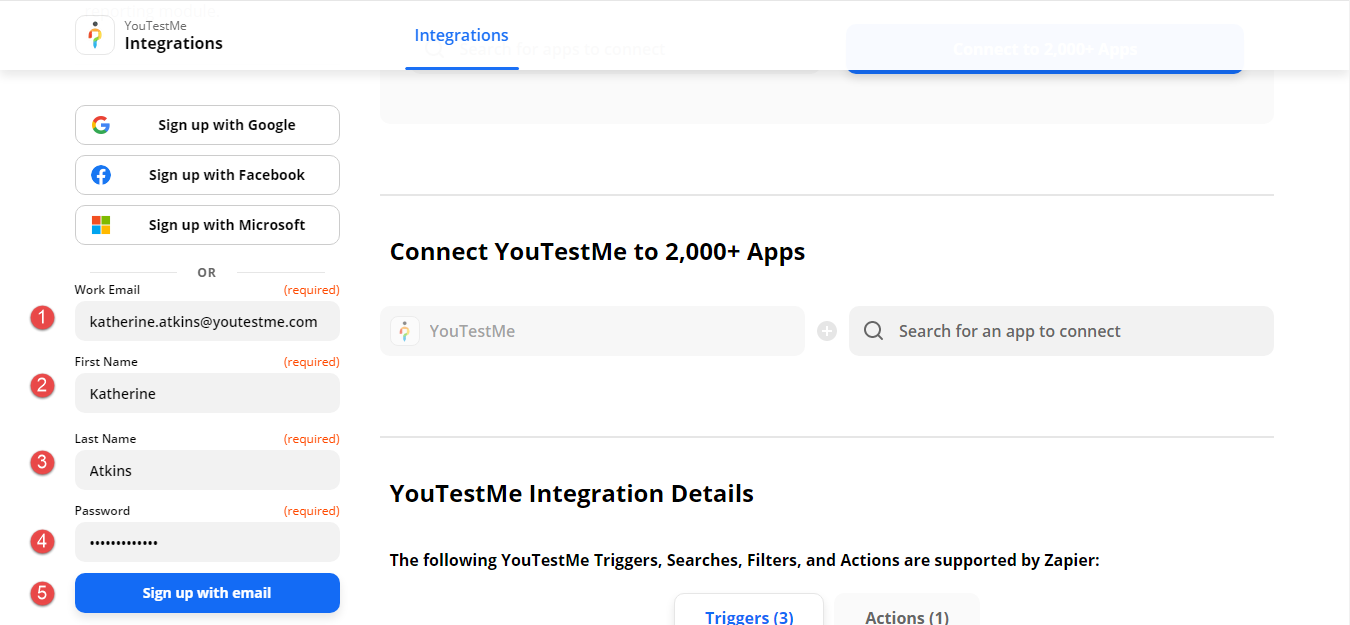Focus the Work Email input field
1350x625 pixels.
pos(207,322)
